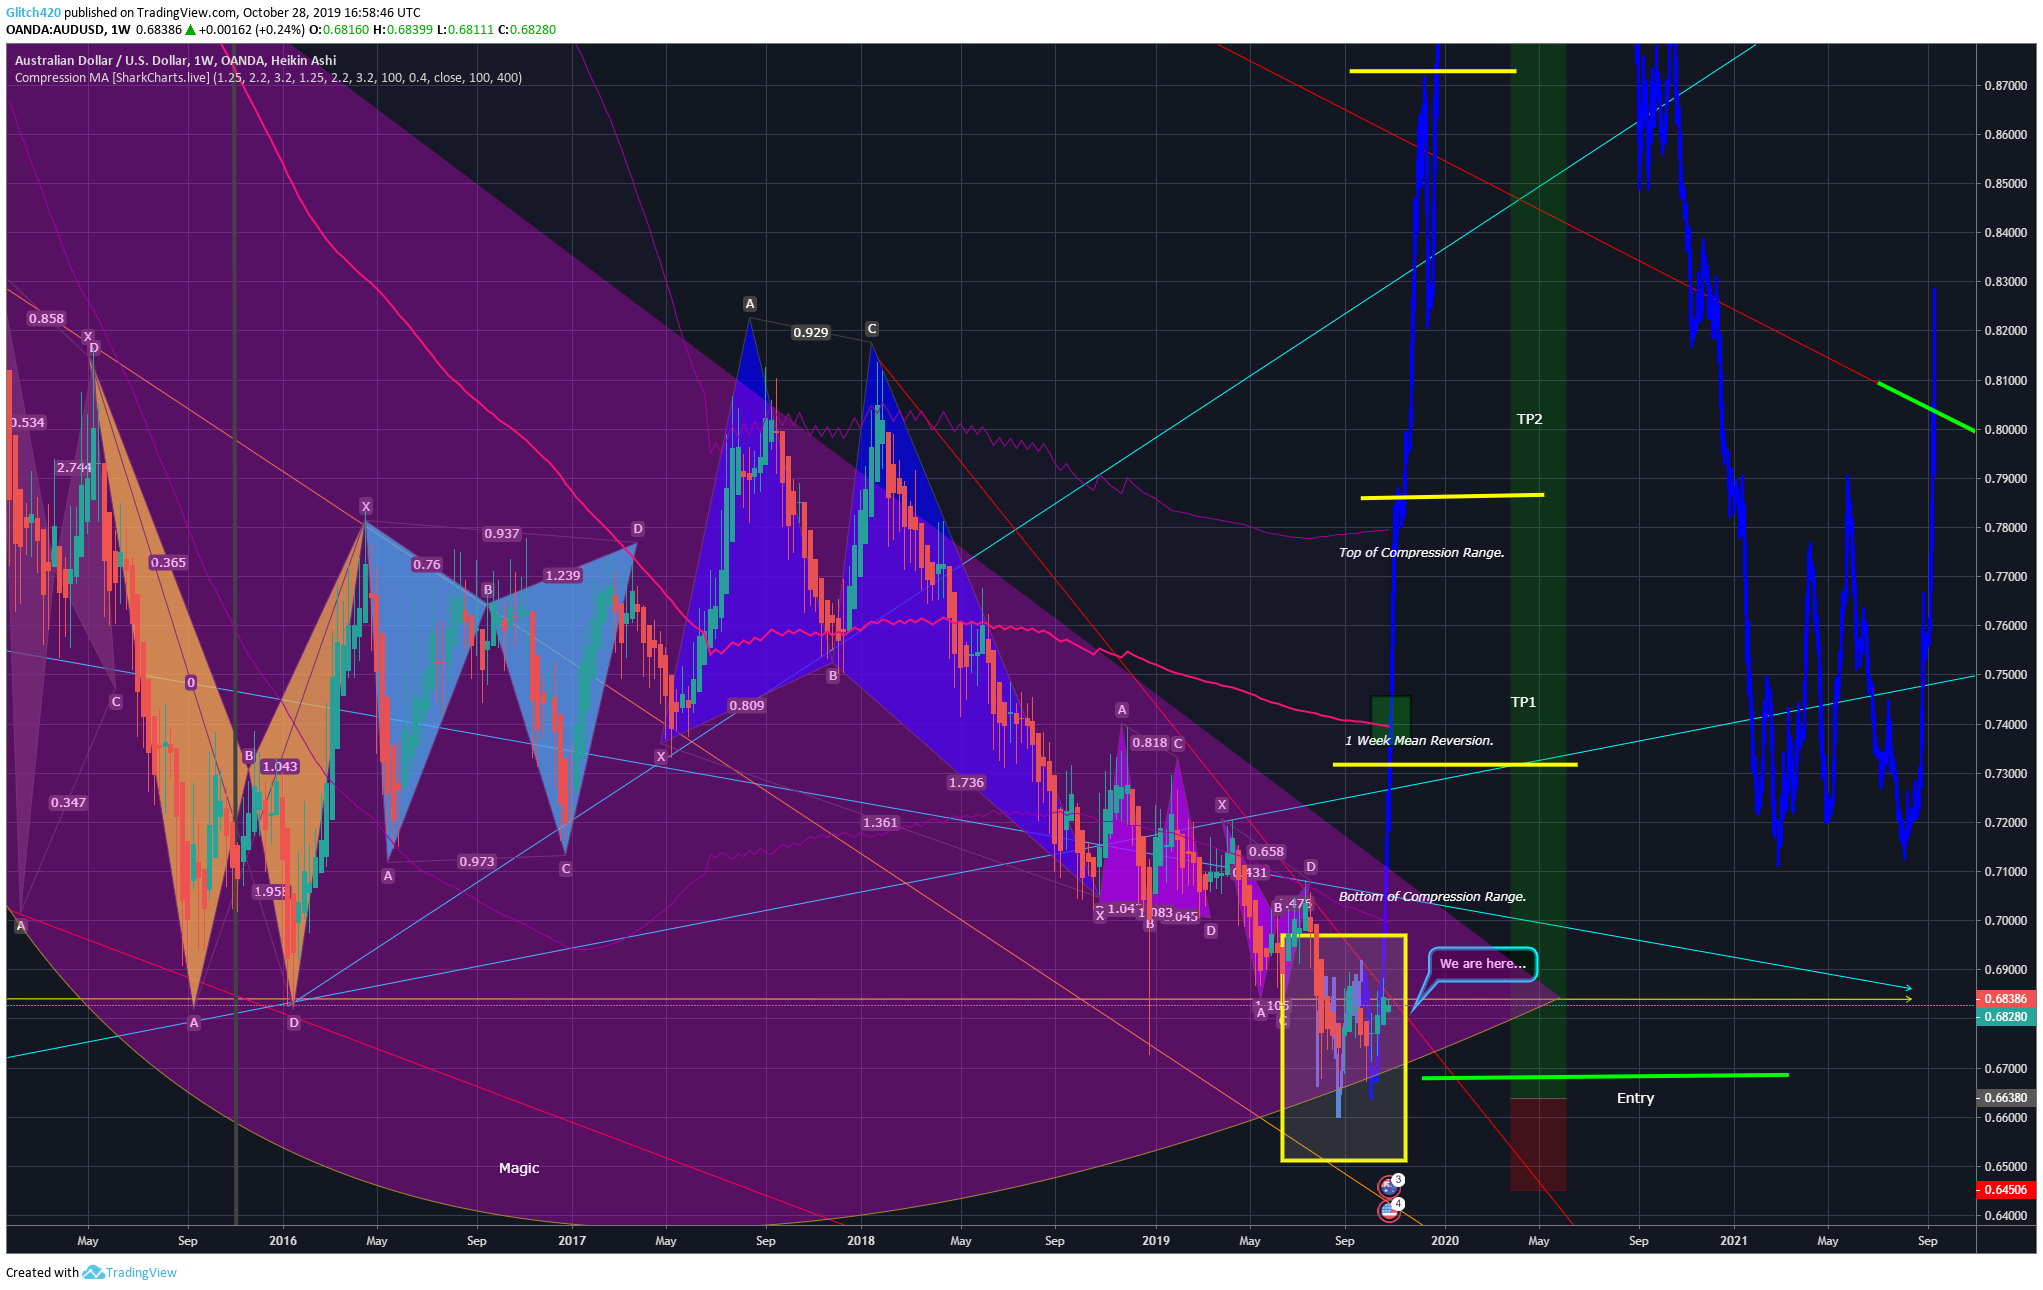Select the 'We are here...' callout bubble
This screenshot has height=1290, width=2043.
1483,964
